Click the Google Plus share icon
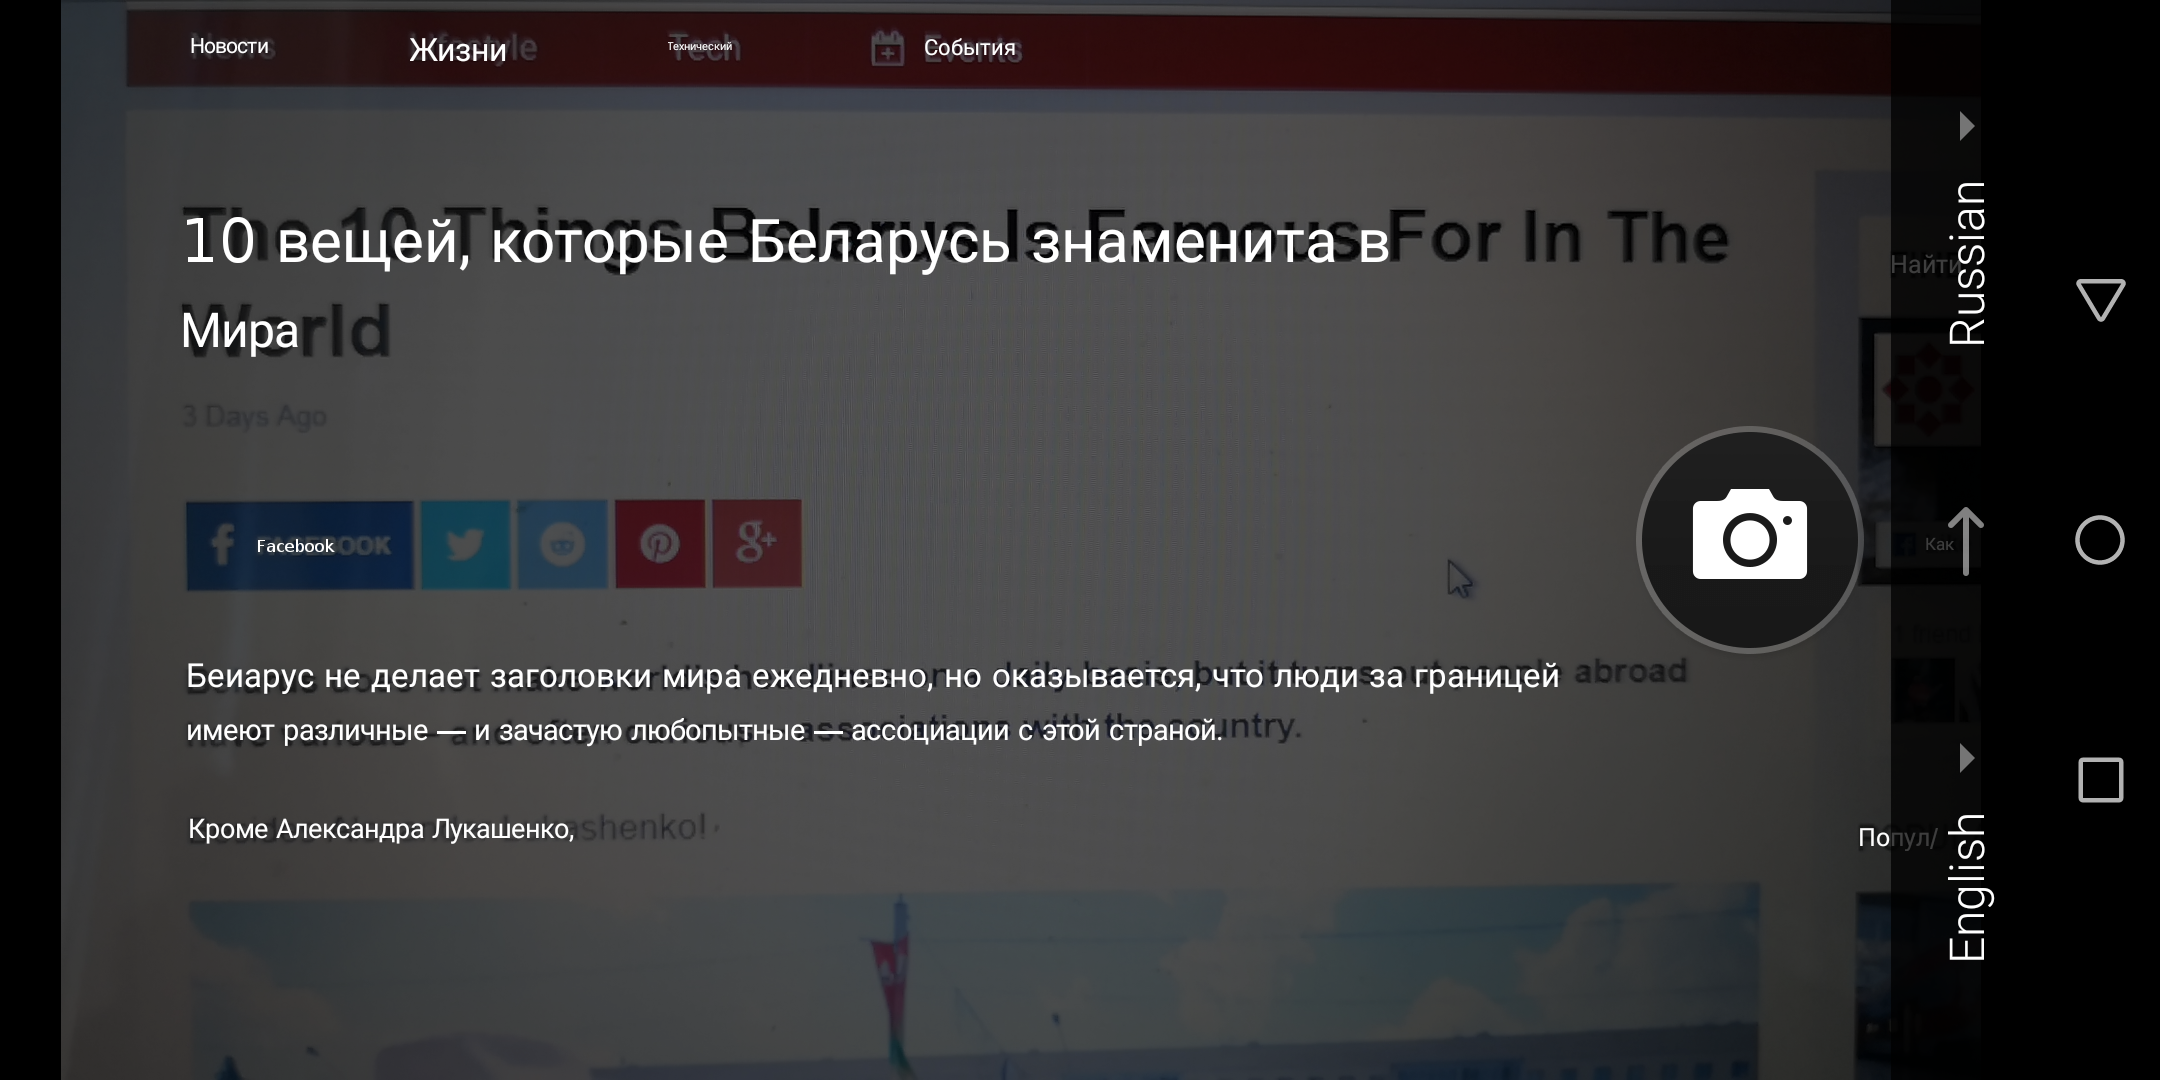Screen dimensions: 2160x1080 (757, 543)
